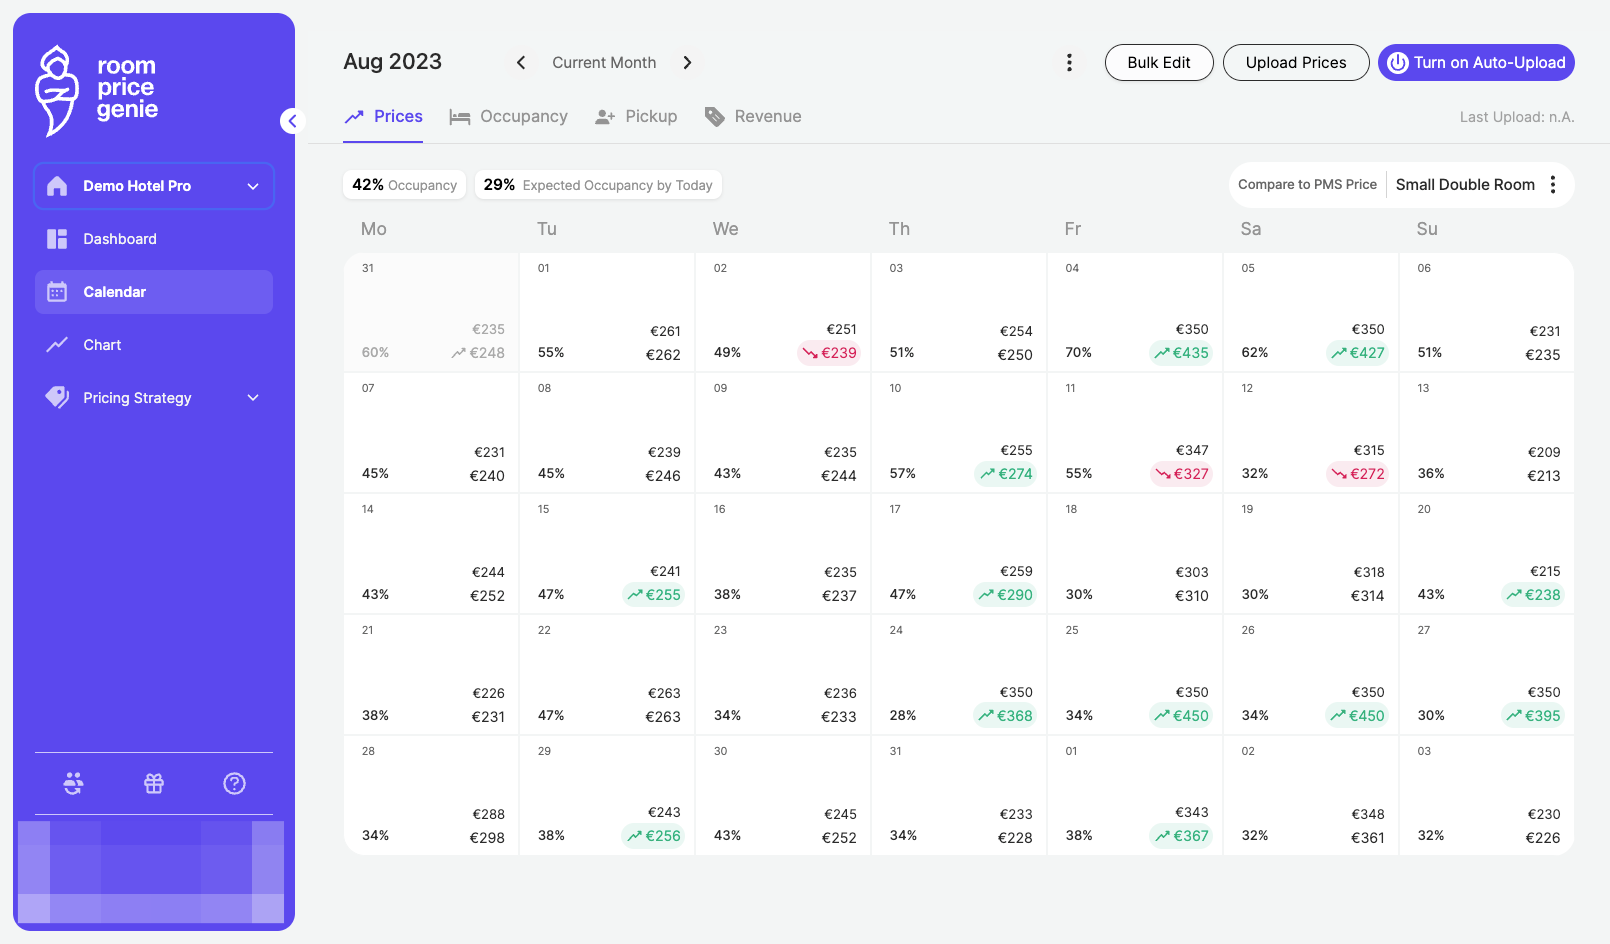The width and height of the screenshot is (1610, 944).
Task: Click the €255 price on August 15
Action: (x=653, y=595)
